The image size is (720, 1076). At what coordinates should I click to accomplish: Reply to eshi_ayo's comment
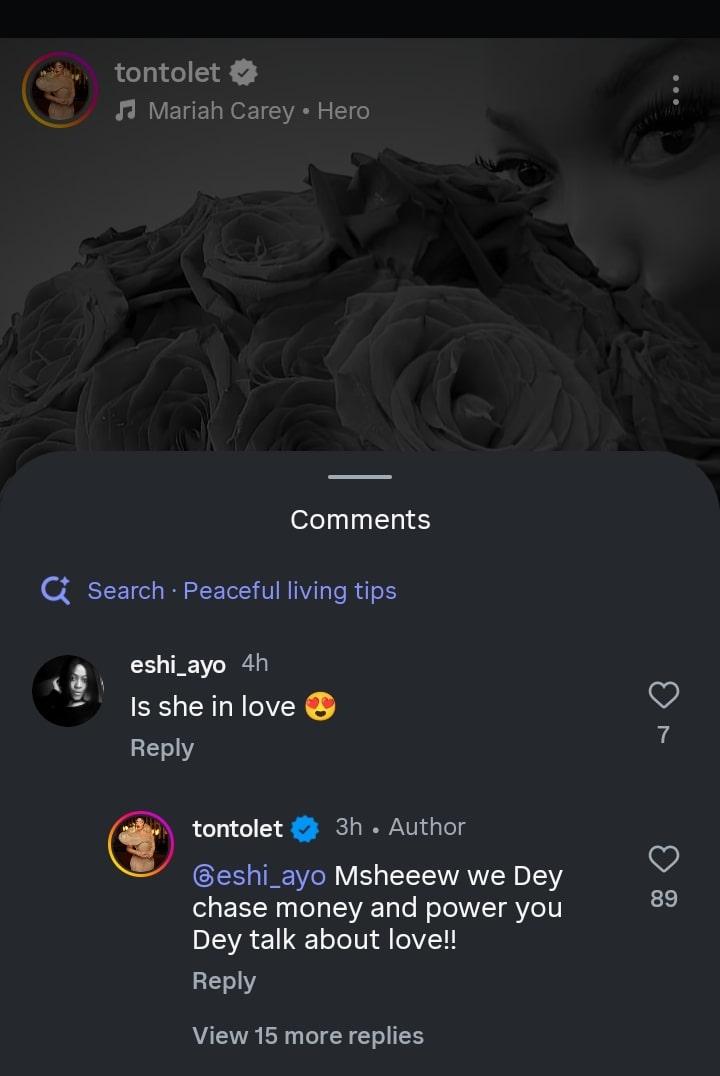coord(161,748)
